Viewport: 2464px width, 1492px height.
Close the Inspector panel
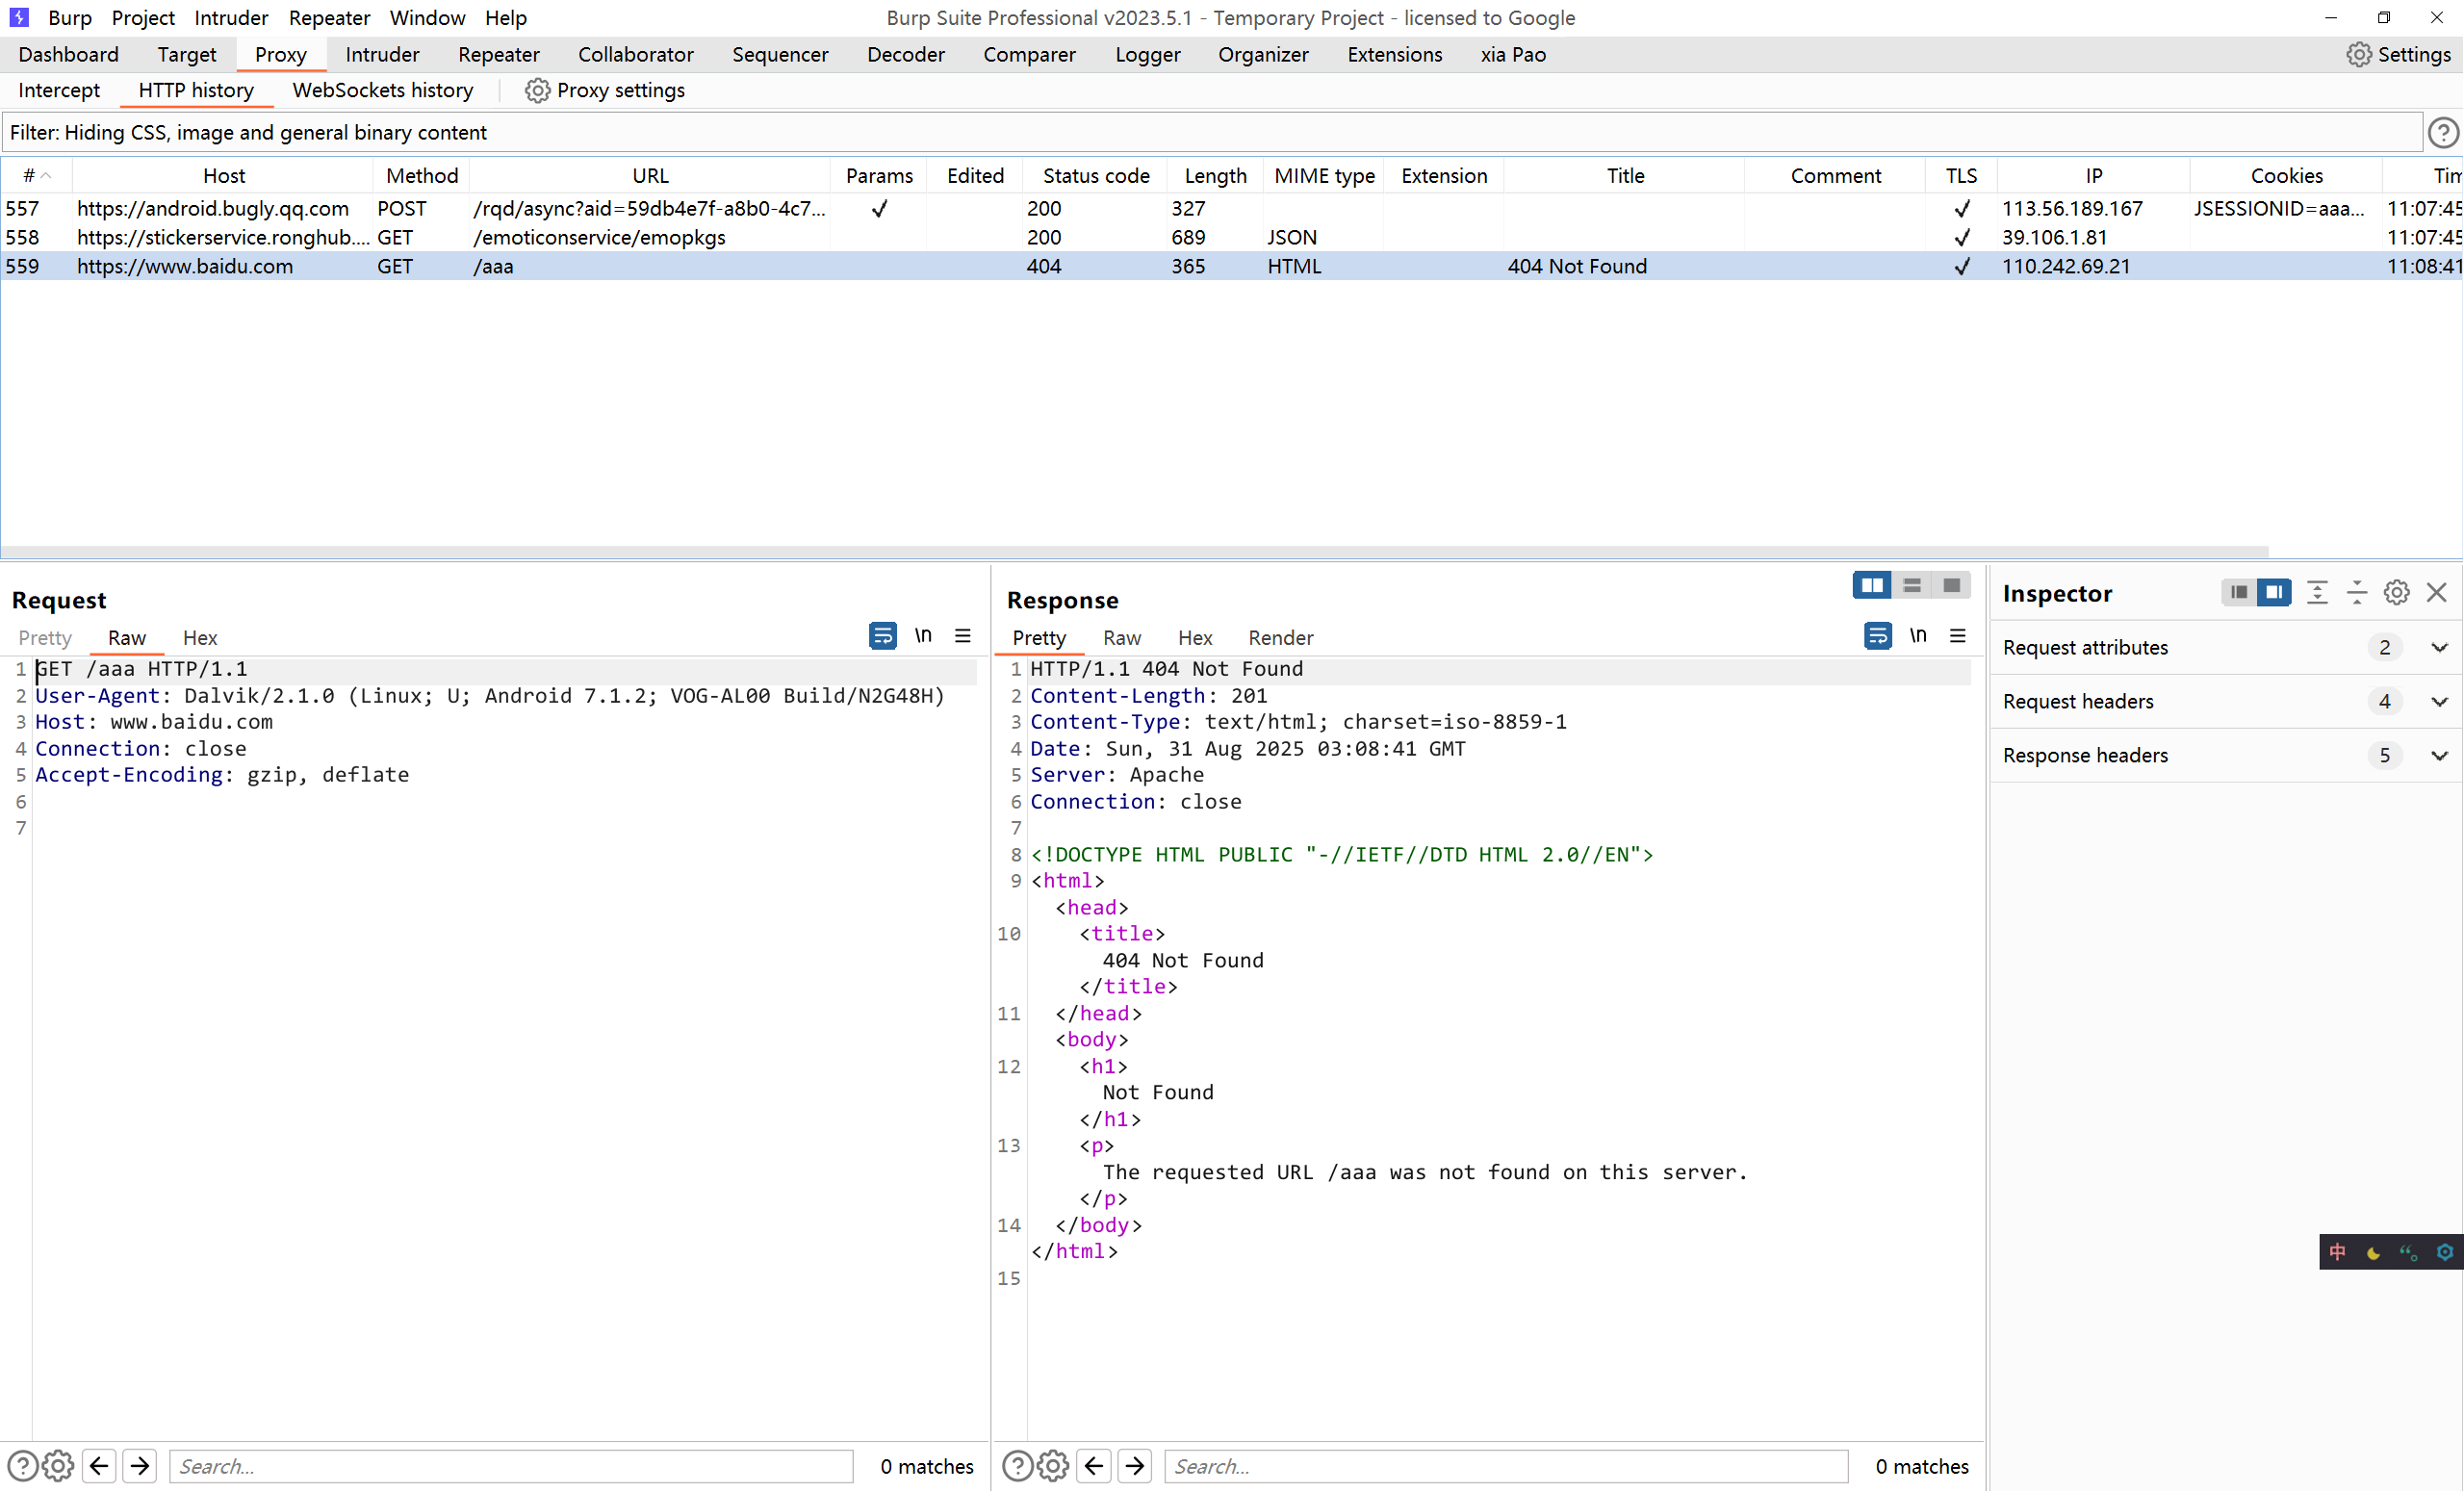(2436, 593)
